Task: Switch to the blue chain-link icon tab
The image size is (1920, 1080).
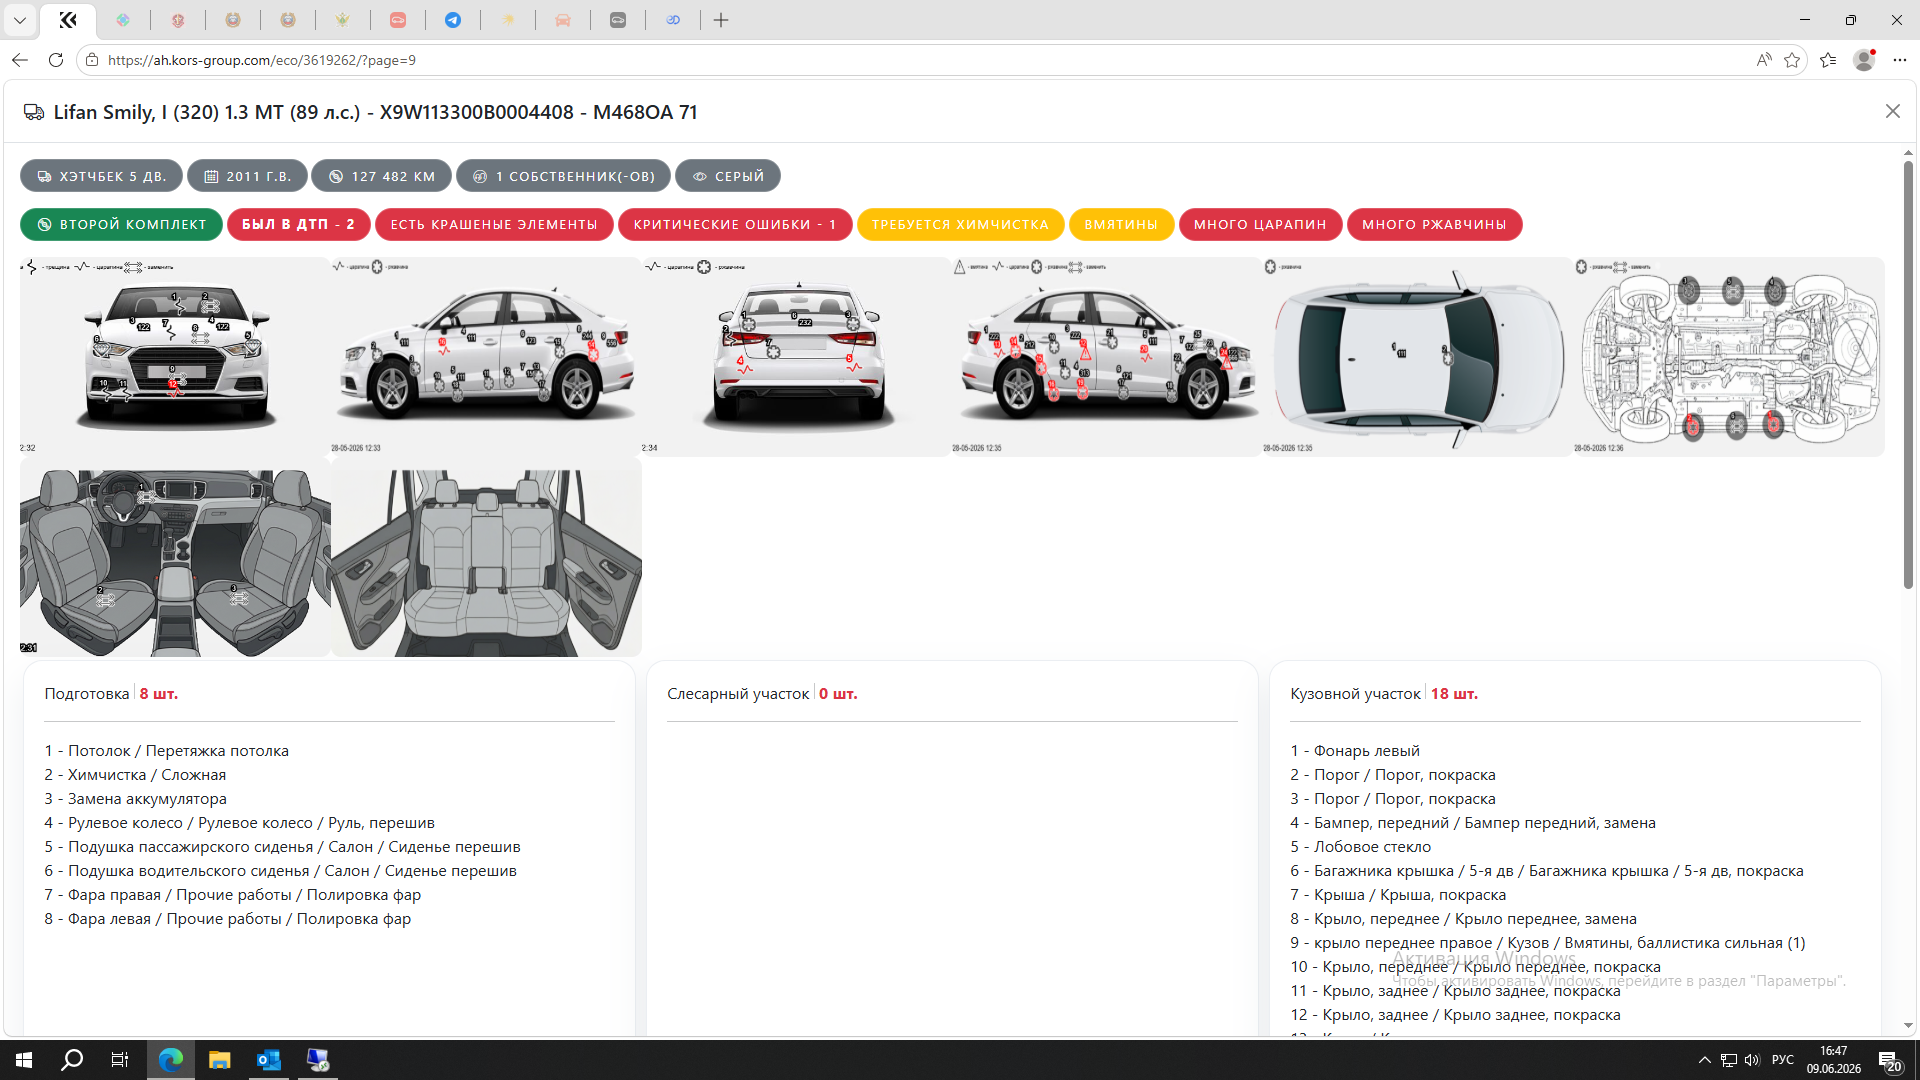Action: click(x=673, y=20)
